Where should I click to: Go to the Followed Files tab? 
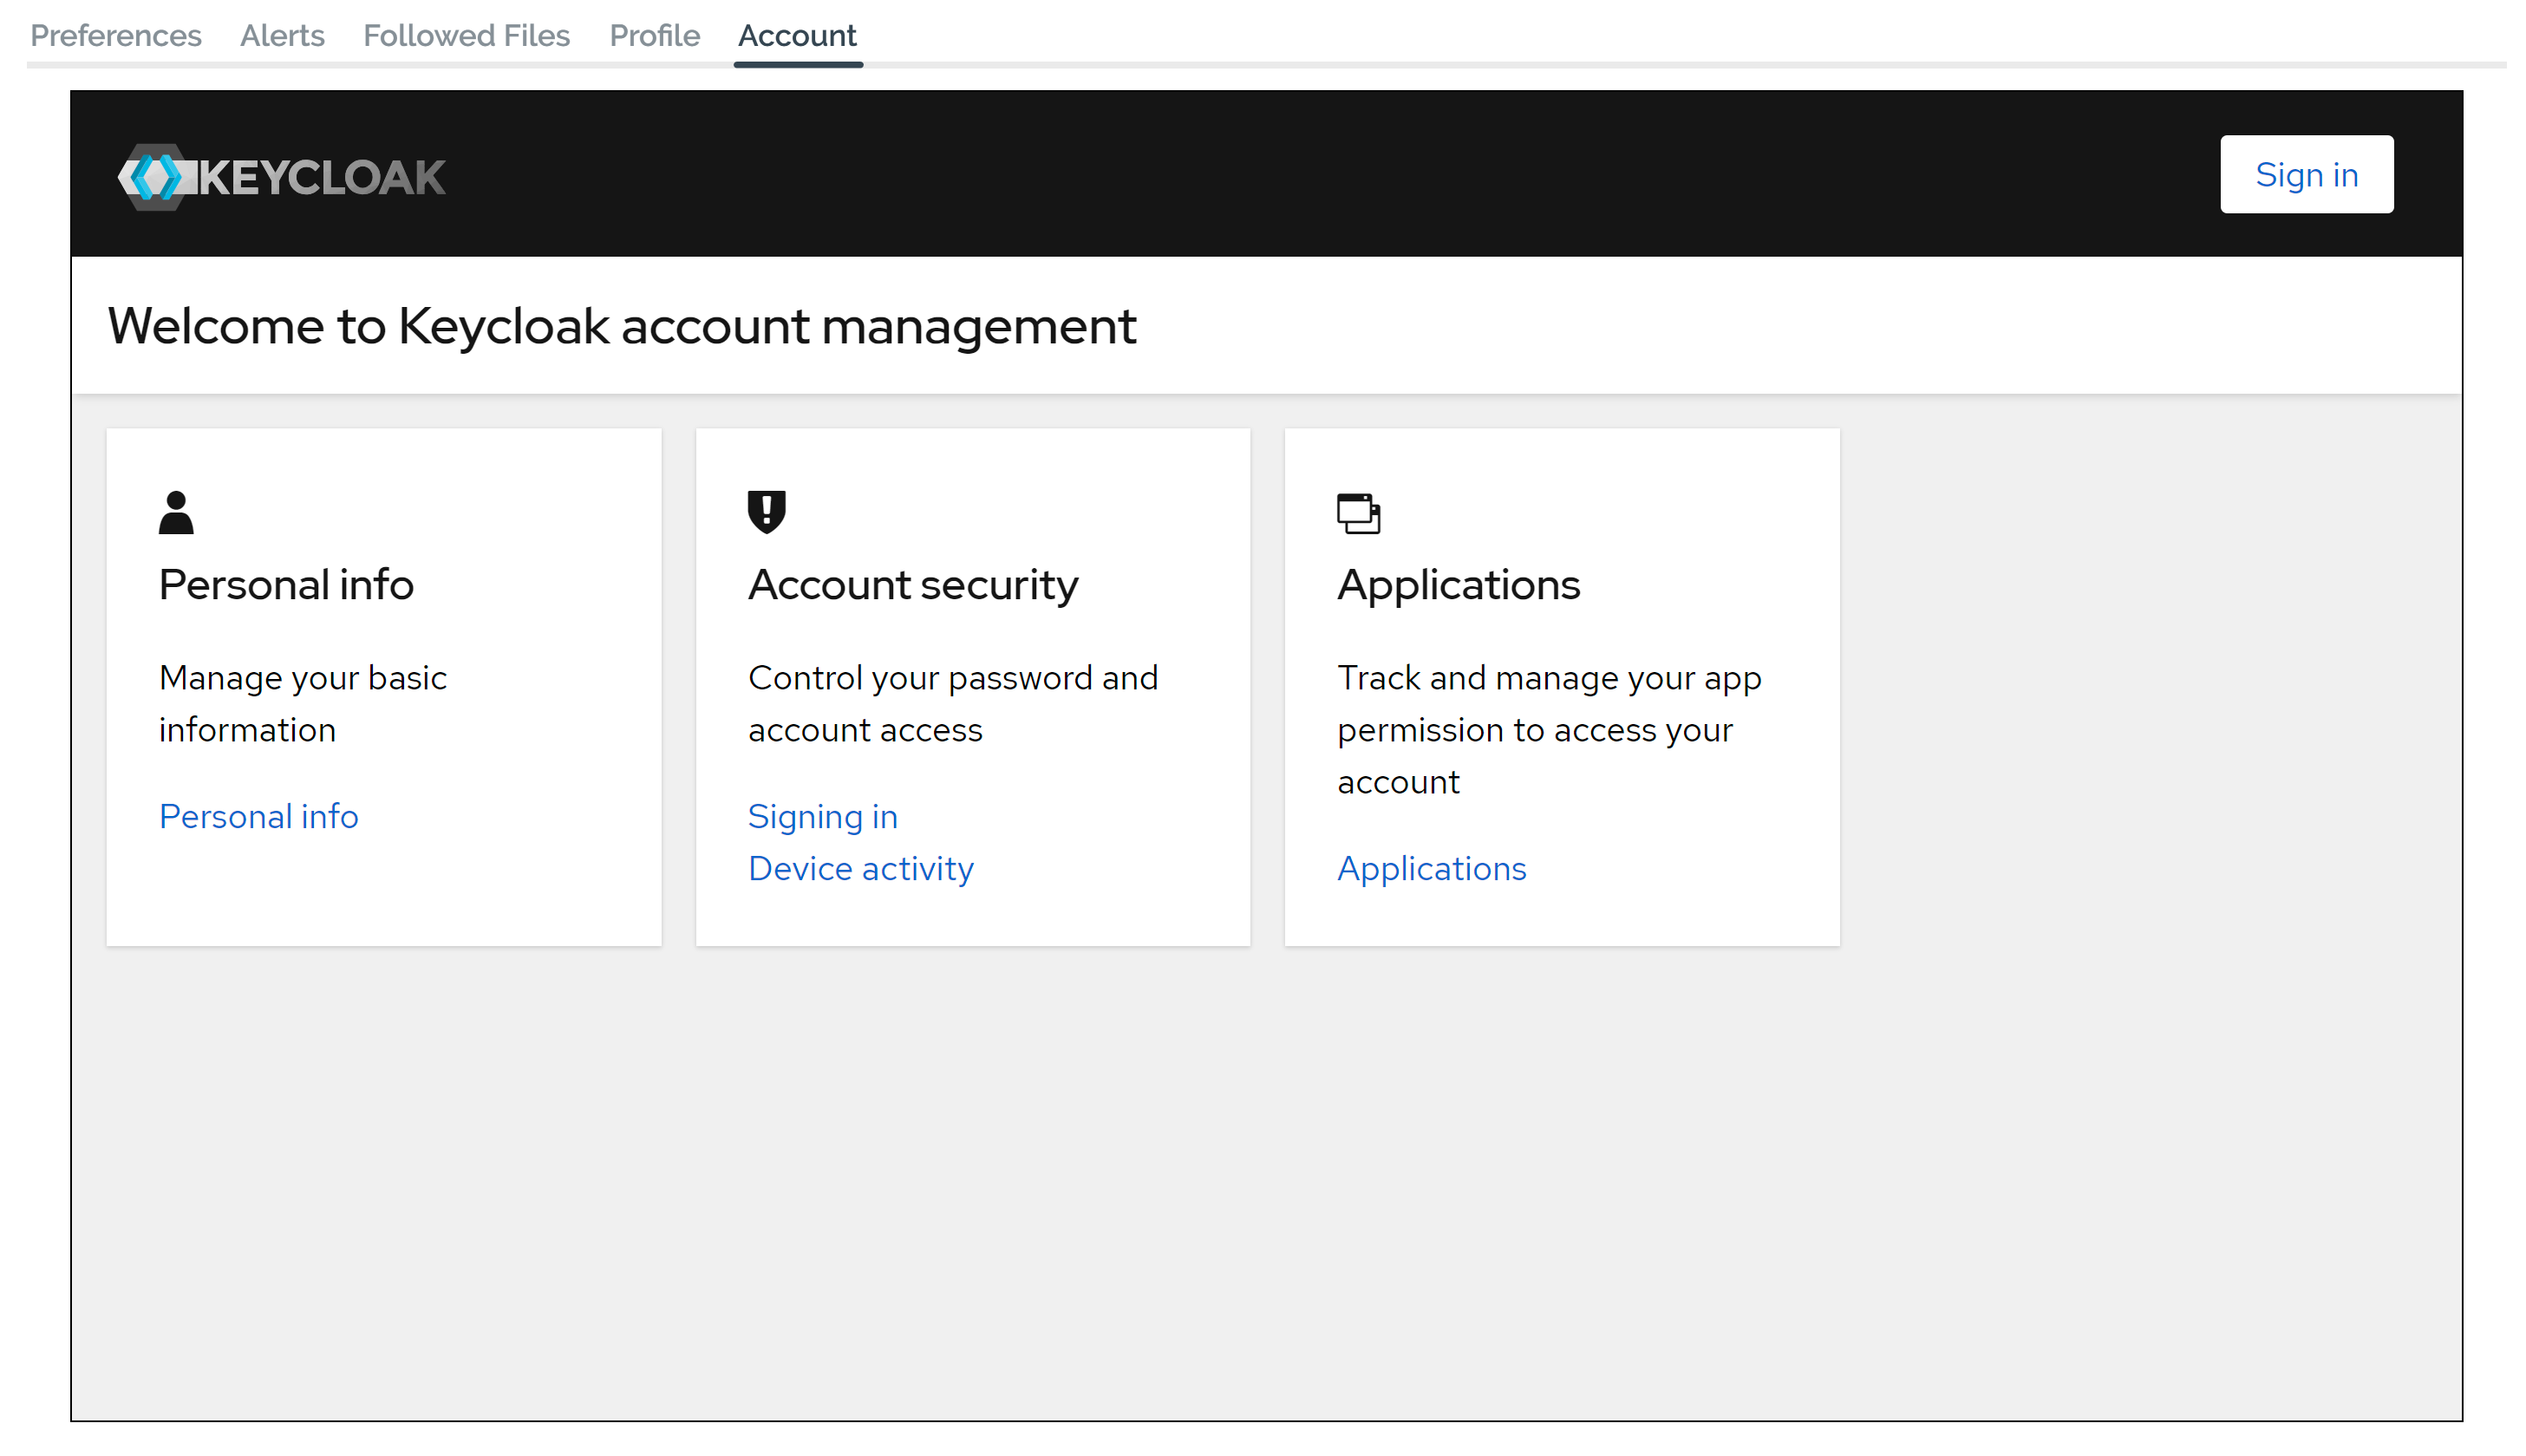[466, 36]
